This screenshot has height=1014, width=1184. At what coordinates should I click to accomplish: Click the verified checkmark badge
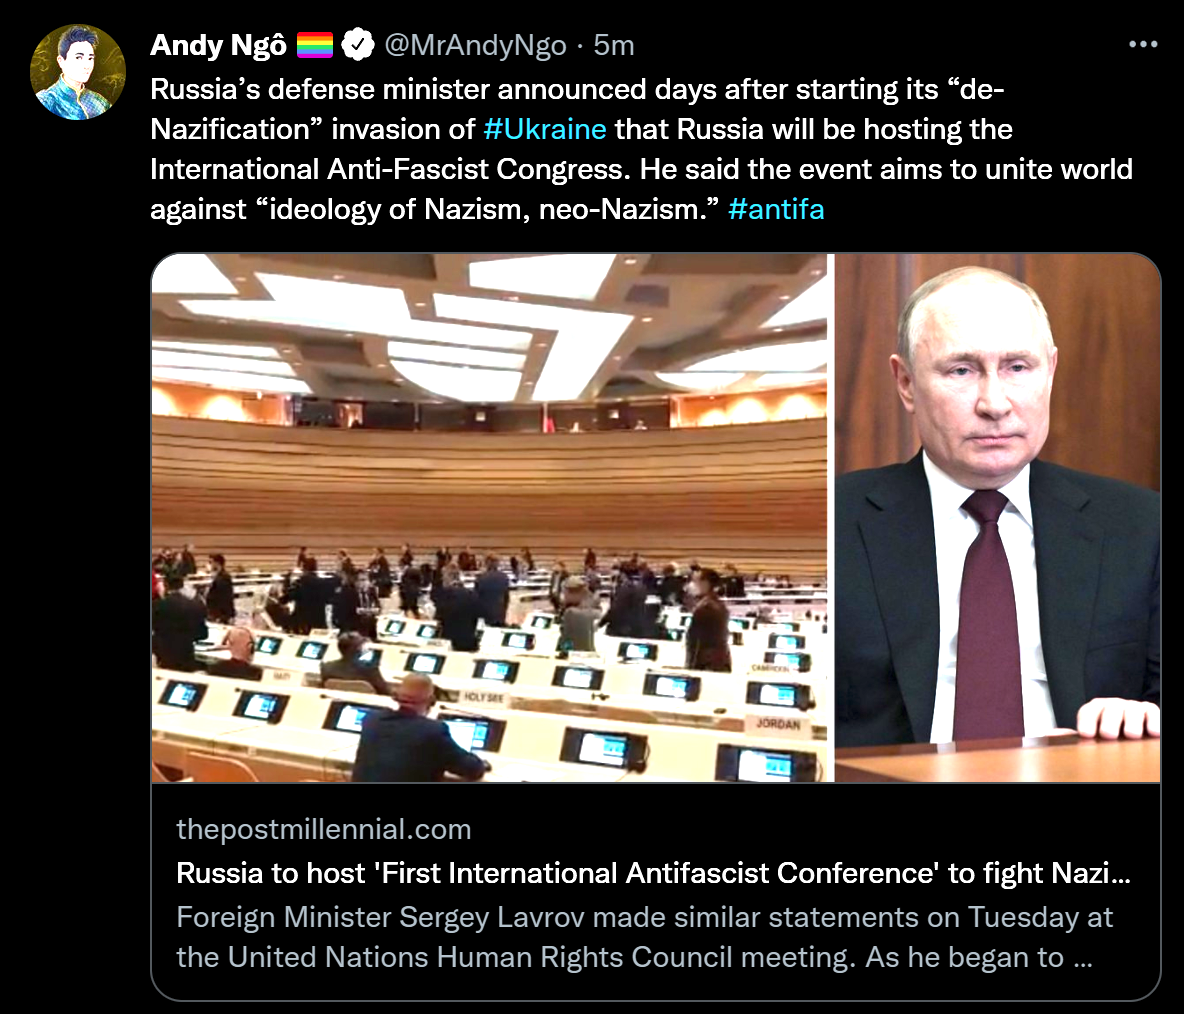[358, 45]
